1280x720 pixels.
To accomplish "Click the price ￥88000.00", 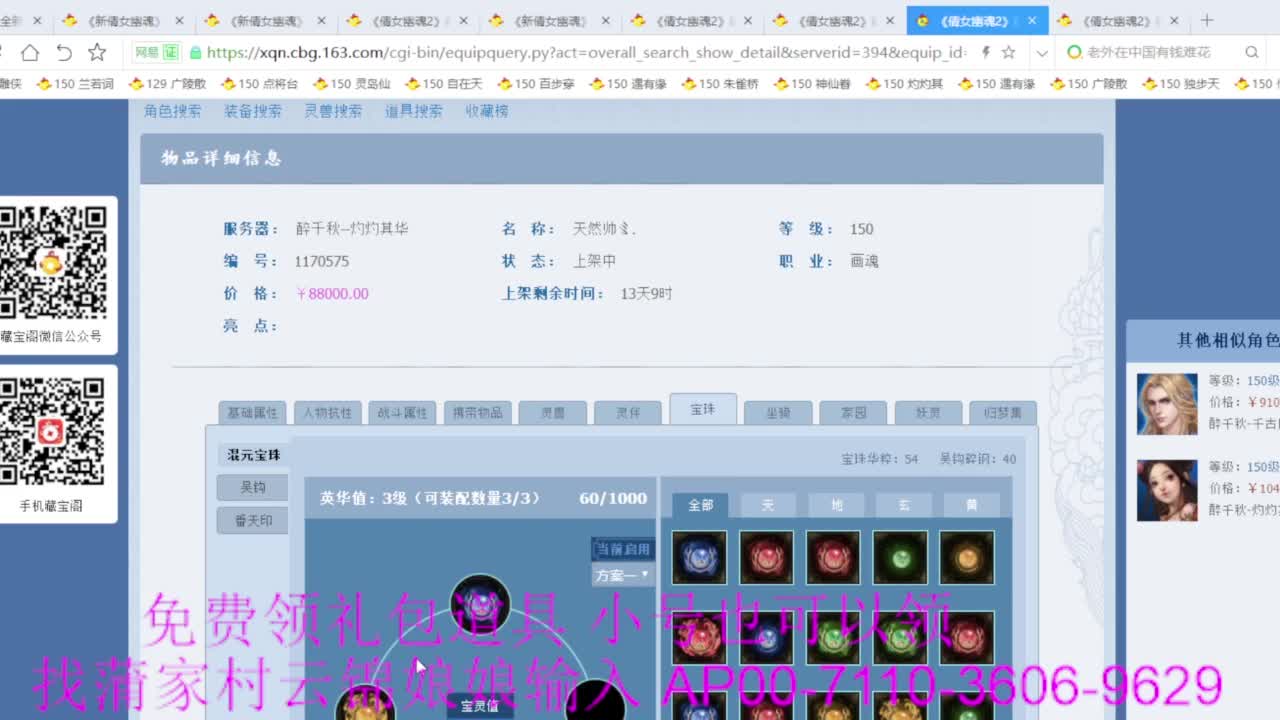I will coord(332,293).
